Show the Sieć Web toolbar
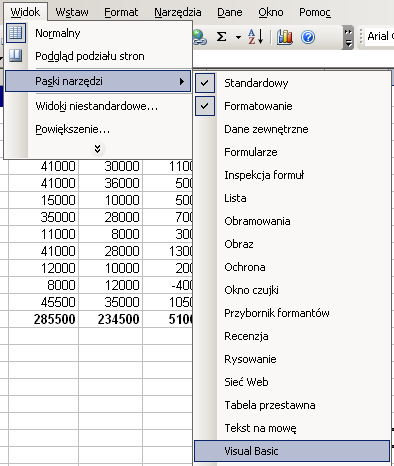Screen dimensions: 394x466 tap(292, 382)
